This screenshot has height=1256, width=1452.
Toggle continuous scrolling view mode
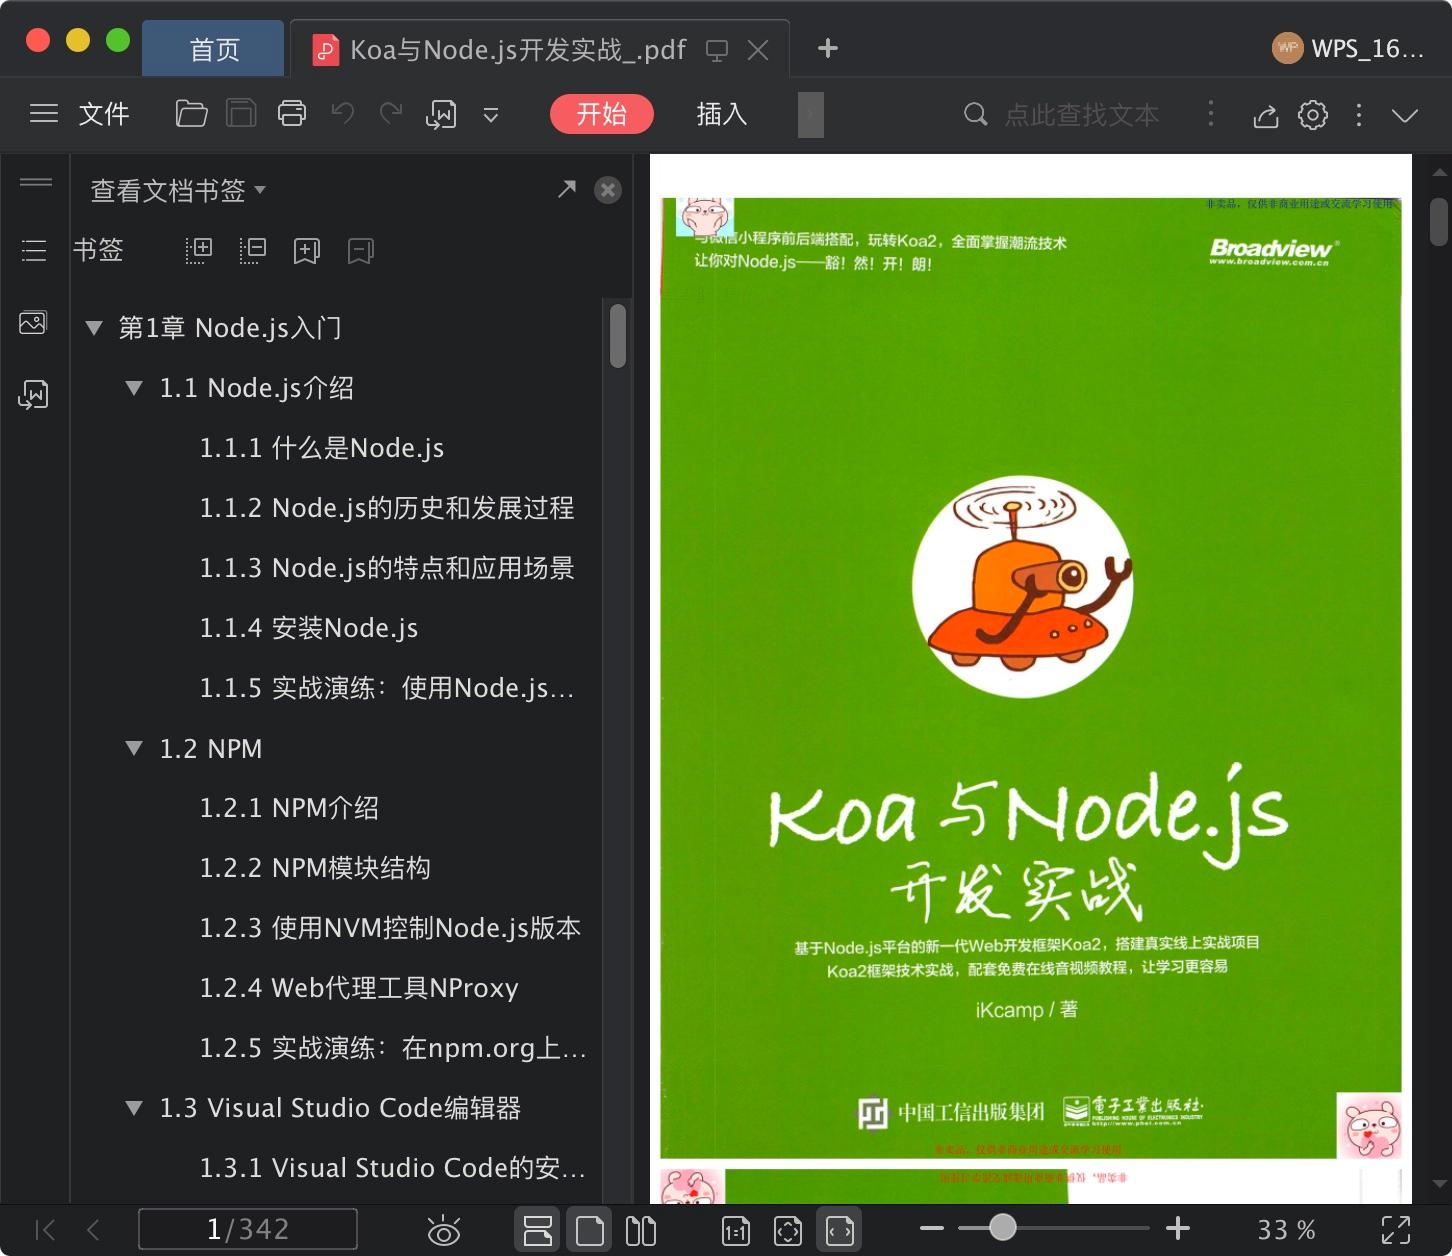tap(538, 1230)
